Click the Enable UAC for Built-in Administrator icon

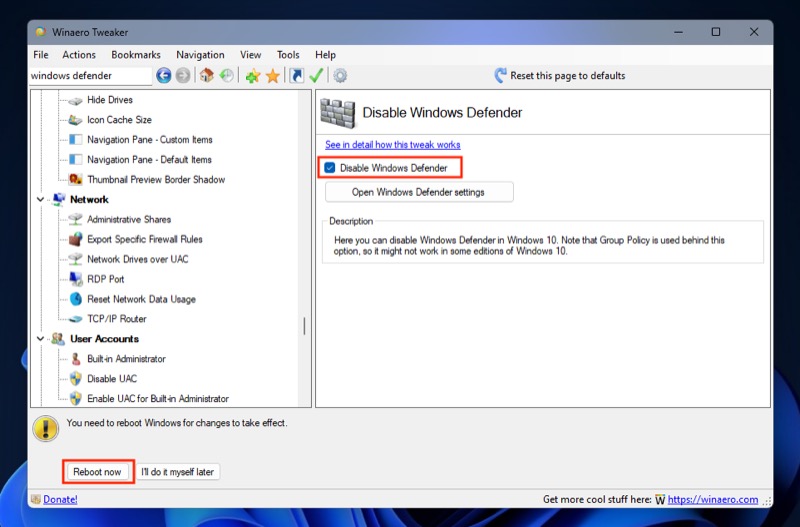pos(76,398)
